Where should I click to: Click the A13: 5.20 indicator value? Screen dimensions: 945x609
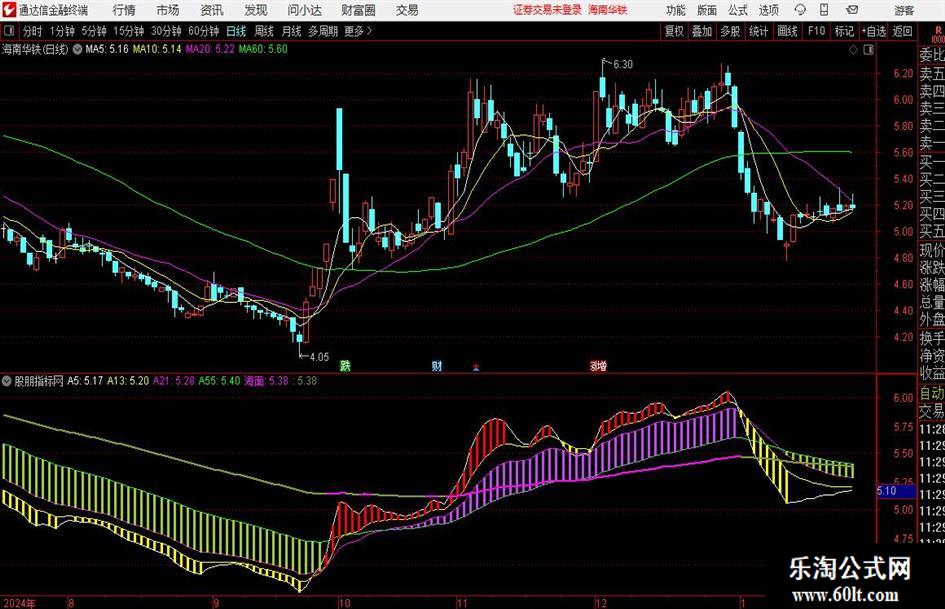pos(128,381)
